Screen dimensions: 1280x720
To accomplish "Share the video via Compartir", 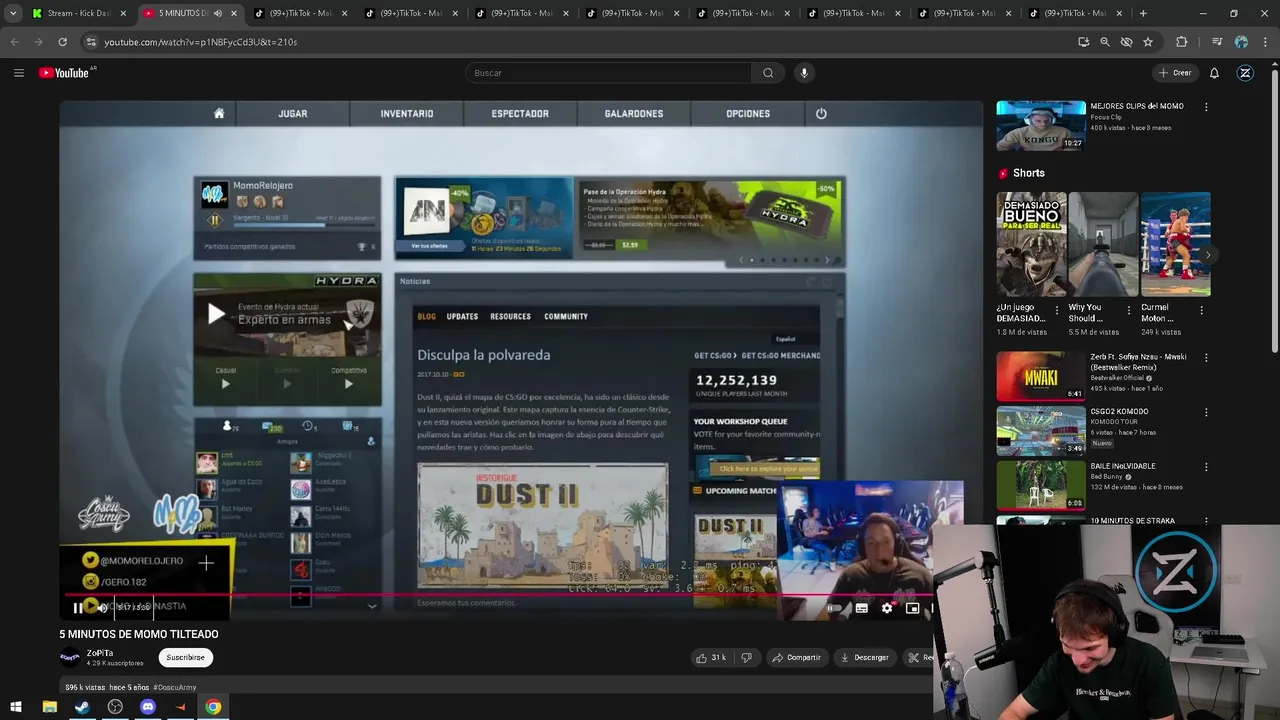I will [x=796, y=657].
